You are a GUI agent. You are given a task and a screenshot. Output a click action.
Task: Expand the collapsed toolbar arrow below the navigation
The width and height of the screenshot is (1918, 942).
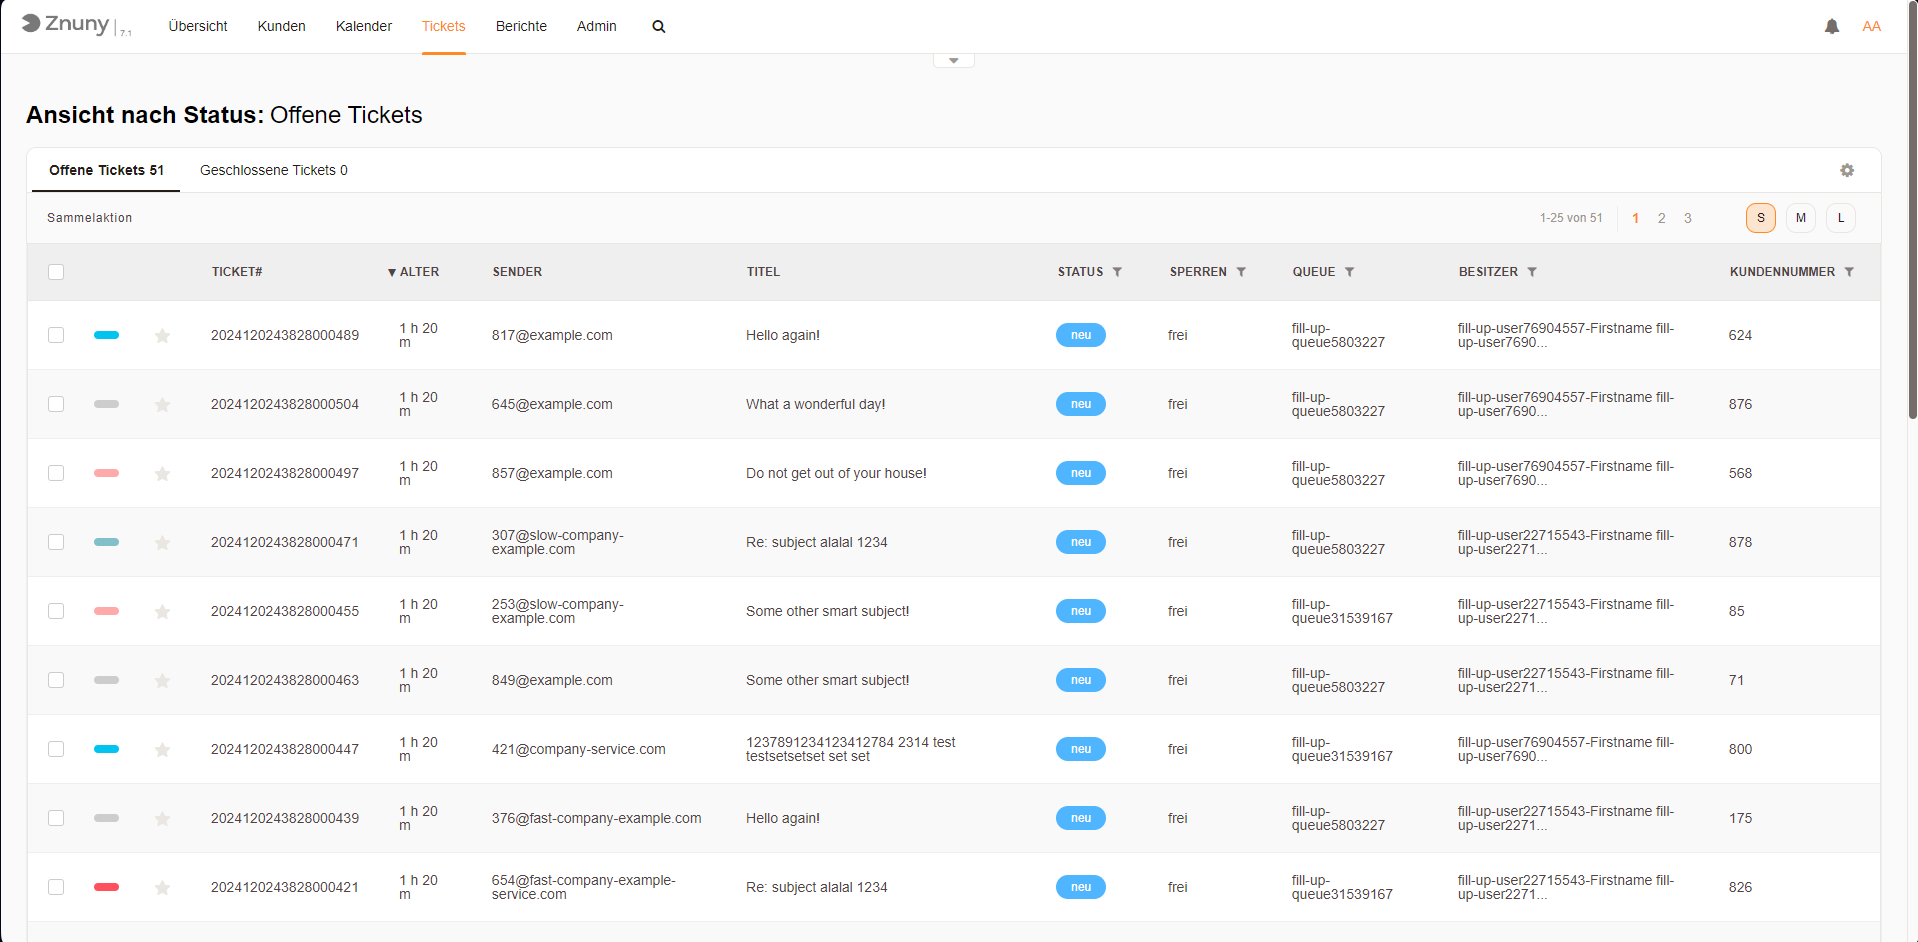pyautogui.click(x=953, y=61)
